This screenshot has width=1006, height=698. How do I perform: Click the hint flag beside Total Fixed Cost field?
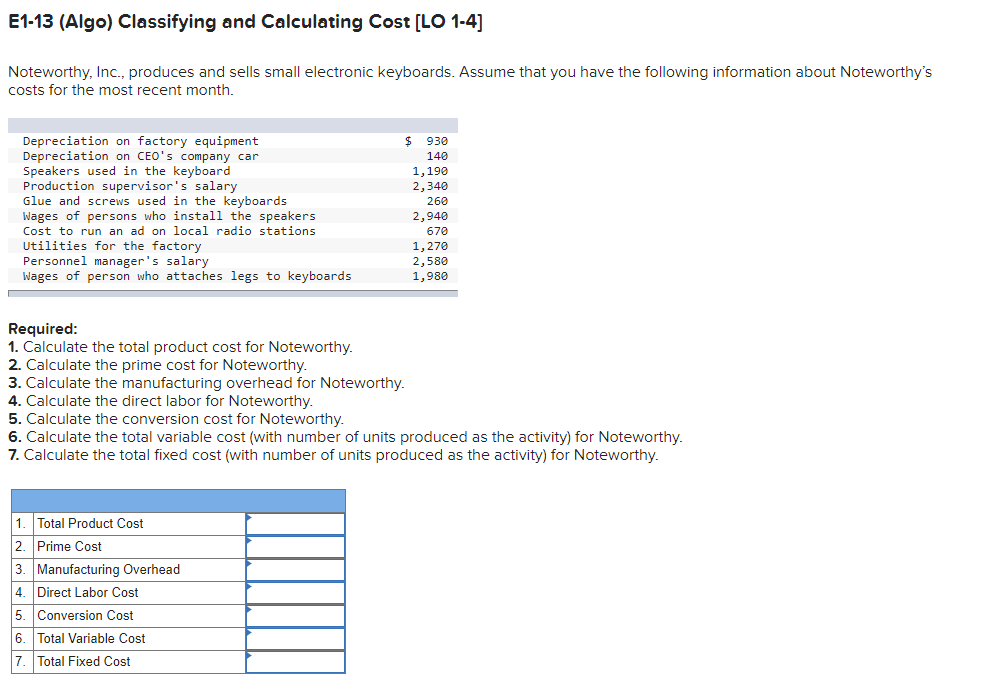pos(249,655)
